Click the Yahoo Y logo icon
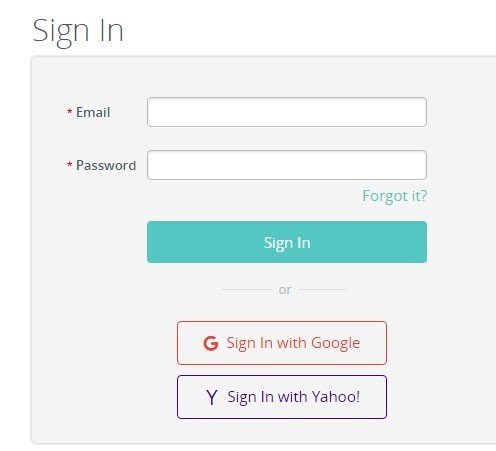Image resolution: width=496 pixels, height=451 pixels. [212, 397]
